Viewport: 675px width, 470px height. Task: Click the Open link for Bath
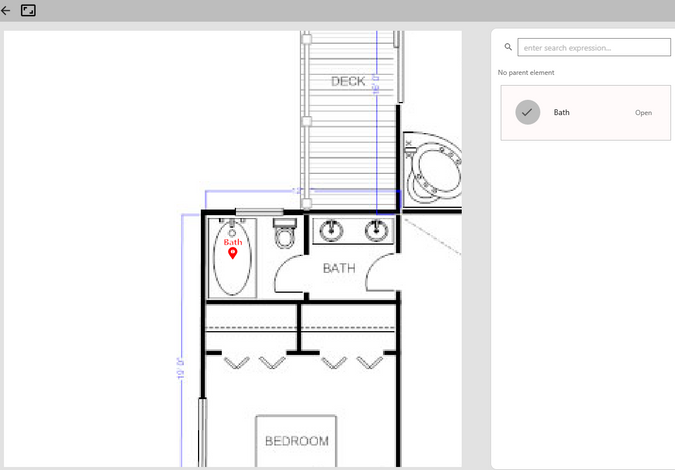tap(643, 113)
